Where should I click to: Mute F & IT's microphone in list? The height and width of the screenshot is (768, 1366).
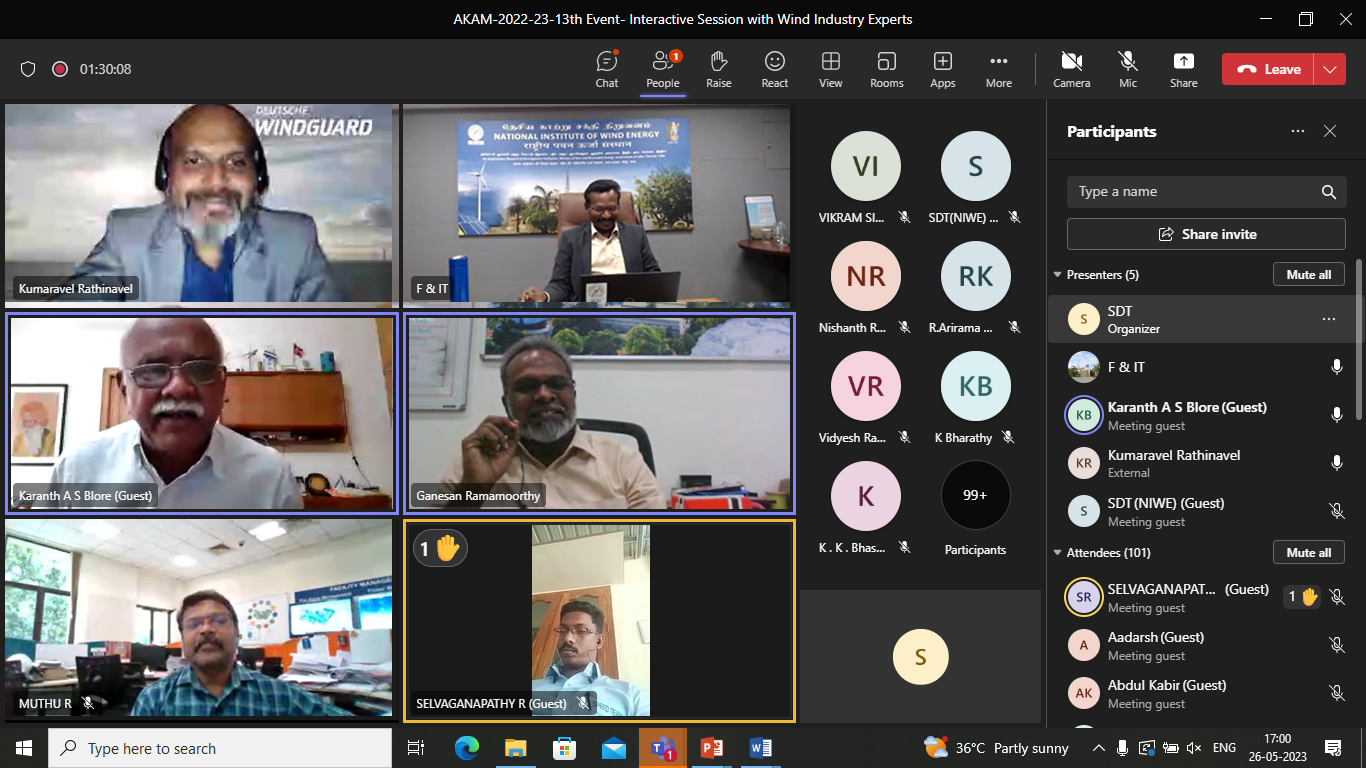[1336, 367]
